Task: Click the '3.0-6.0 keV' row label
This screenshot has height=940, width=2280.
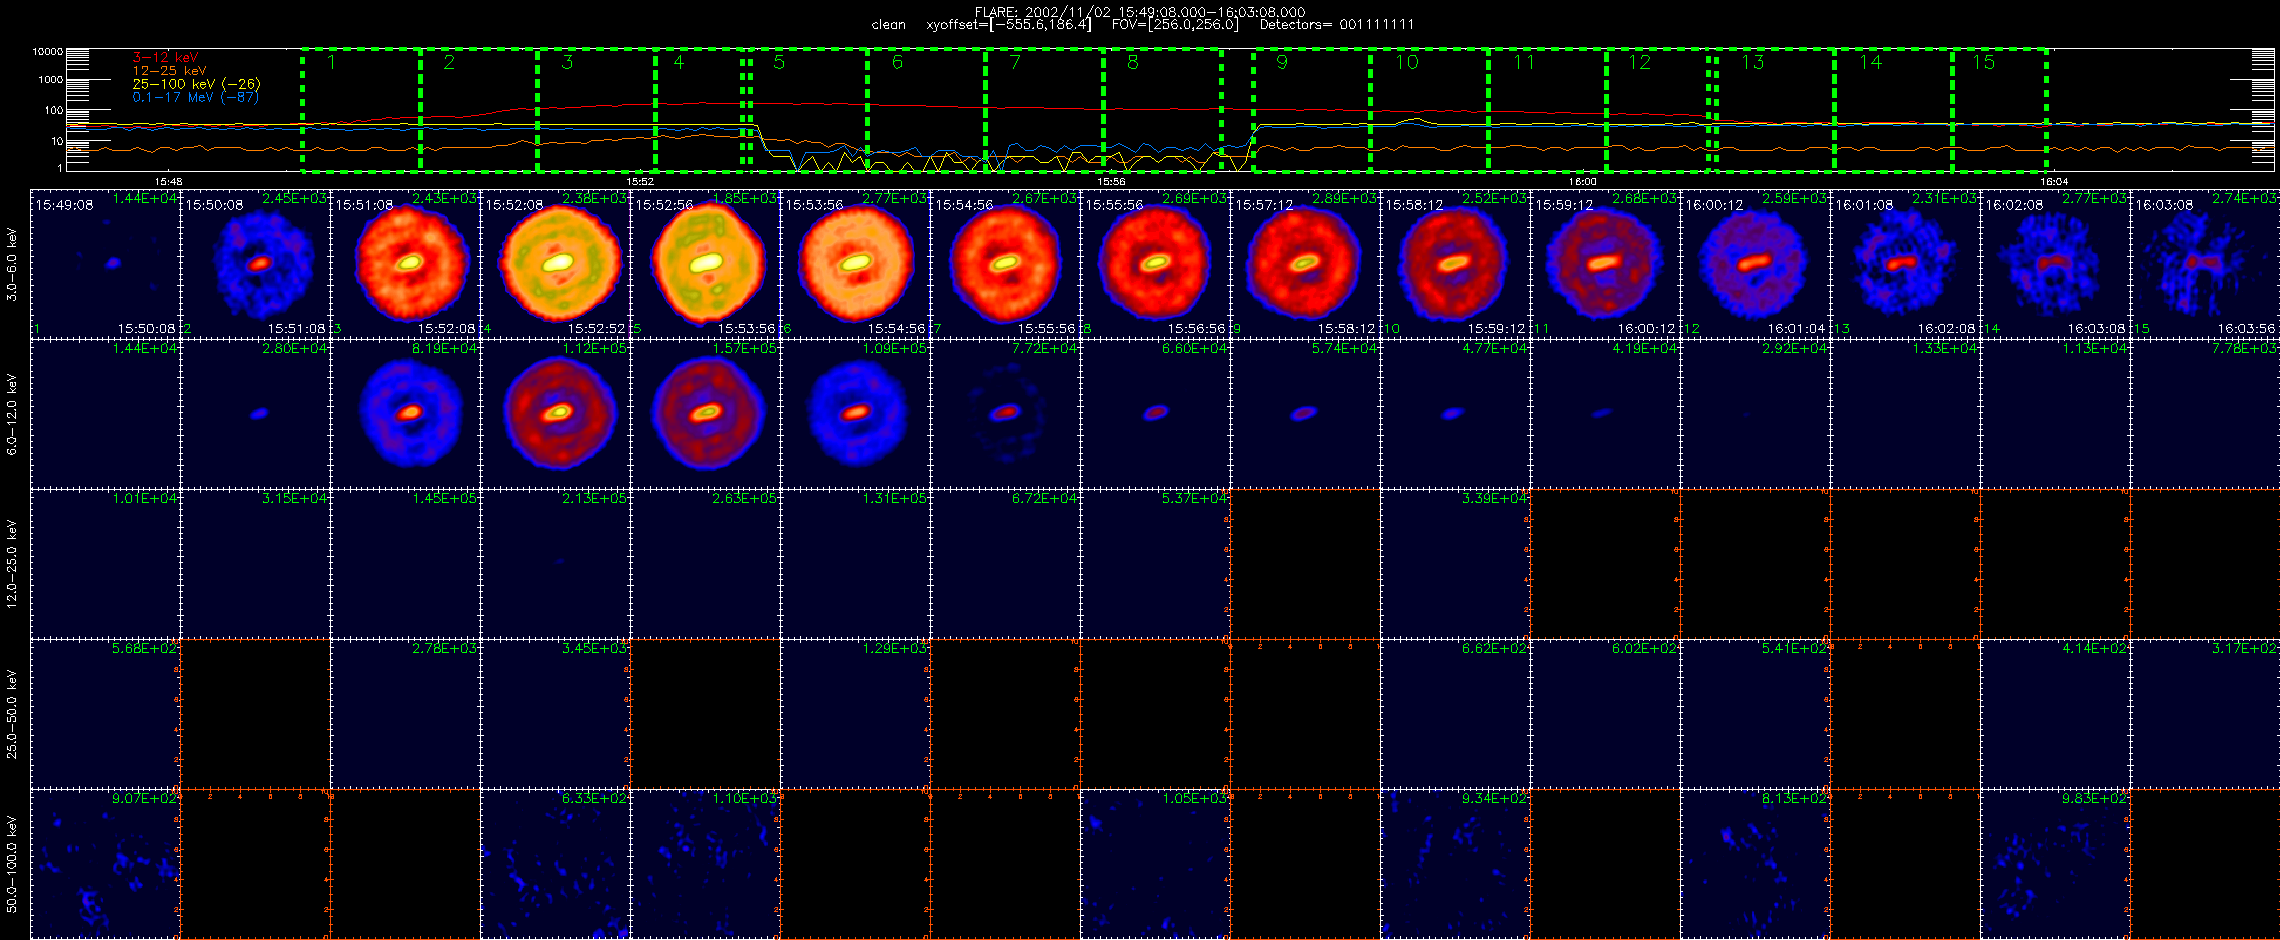Action: pos(12,264)
